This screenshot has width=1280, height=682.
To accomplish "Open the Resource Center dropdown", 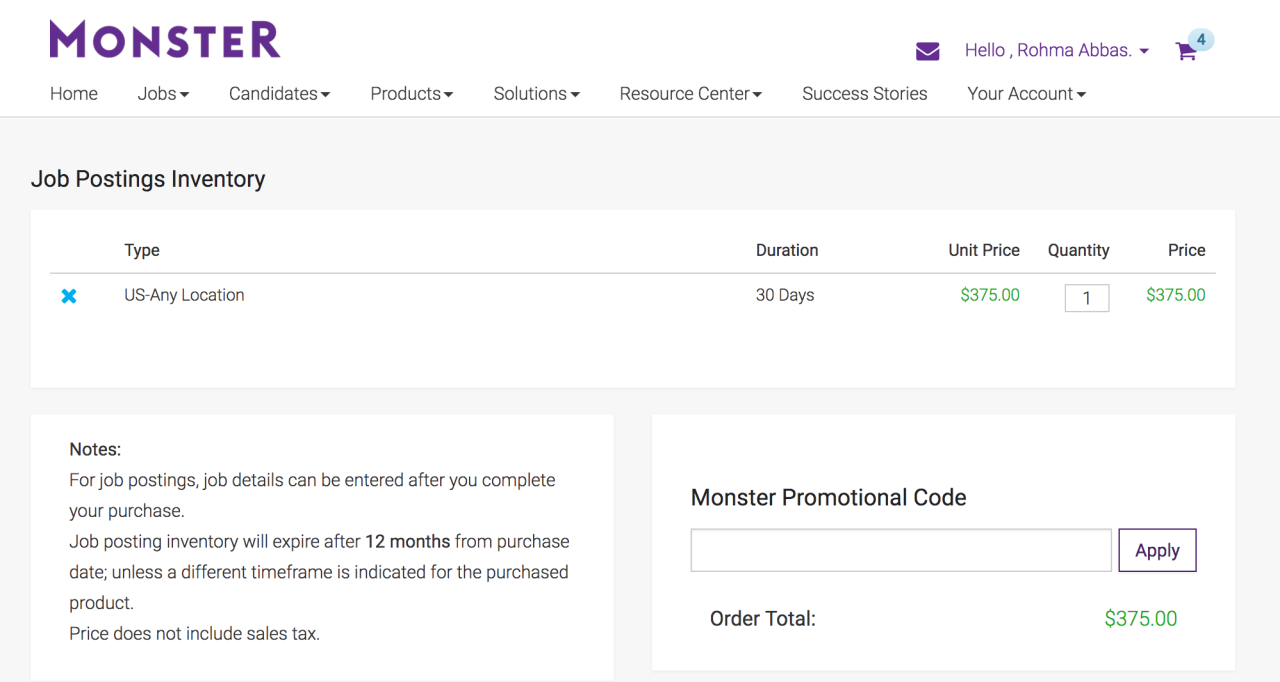I will pos(690,93).
